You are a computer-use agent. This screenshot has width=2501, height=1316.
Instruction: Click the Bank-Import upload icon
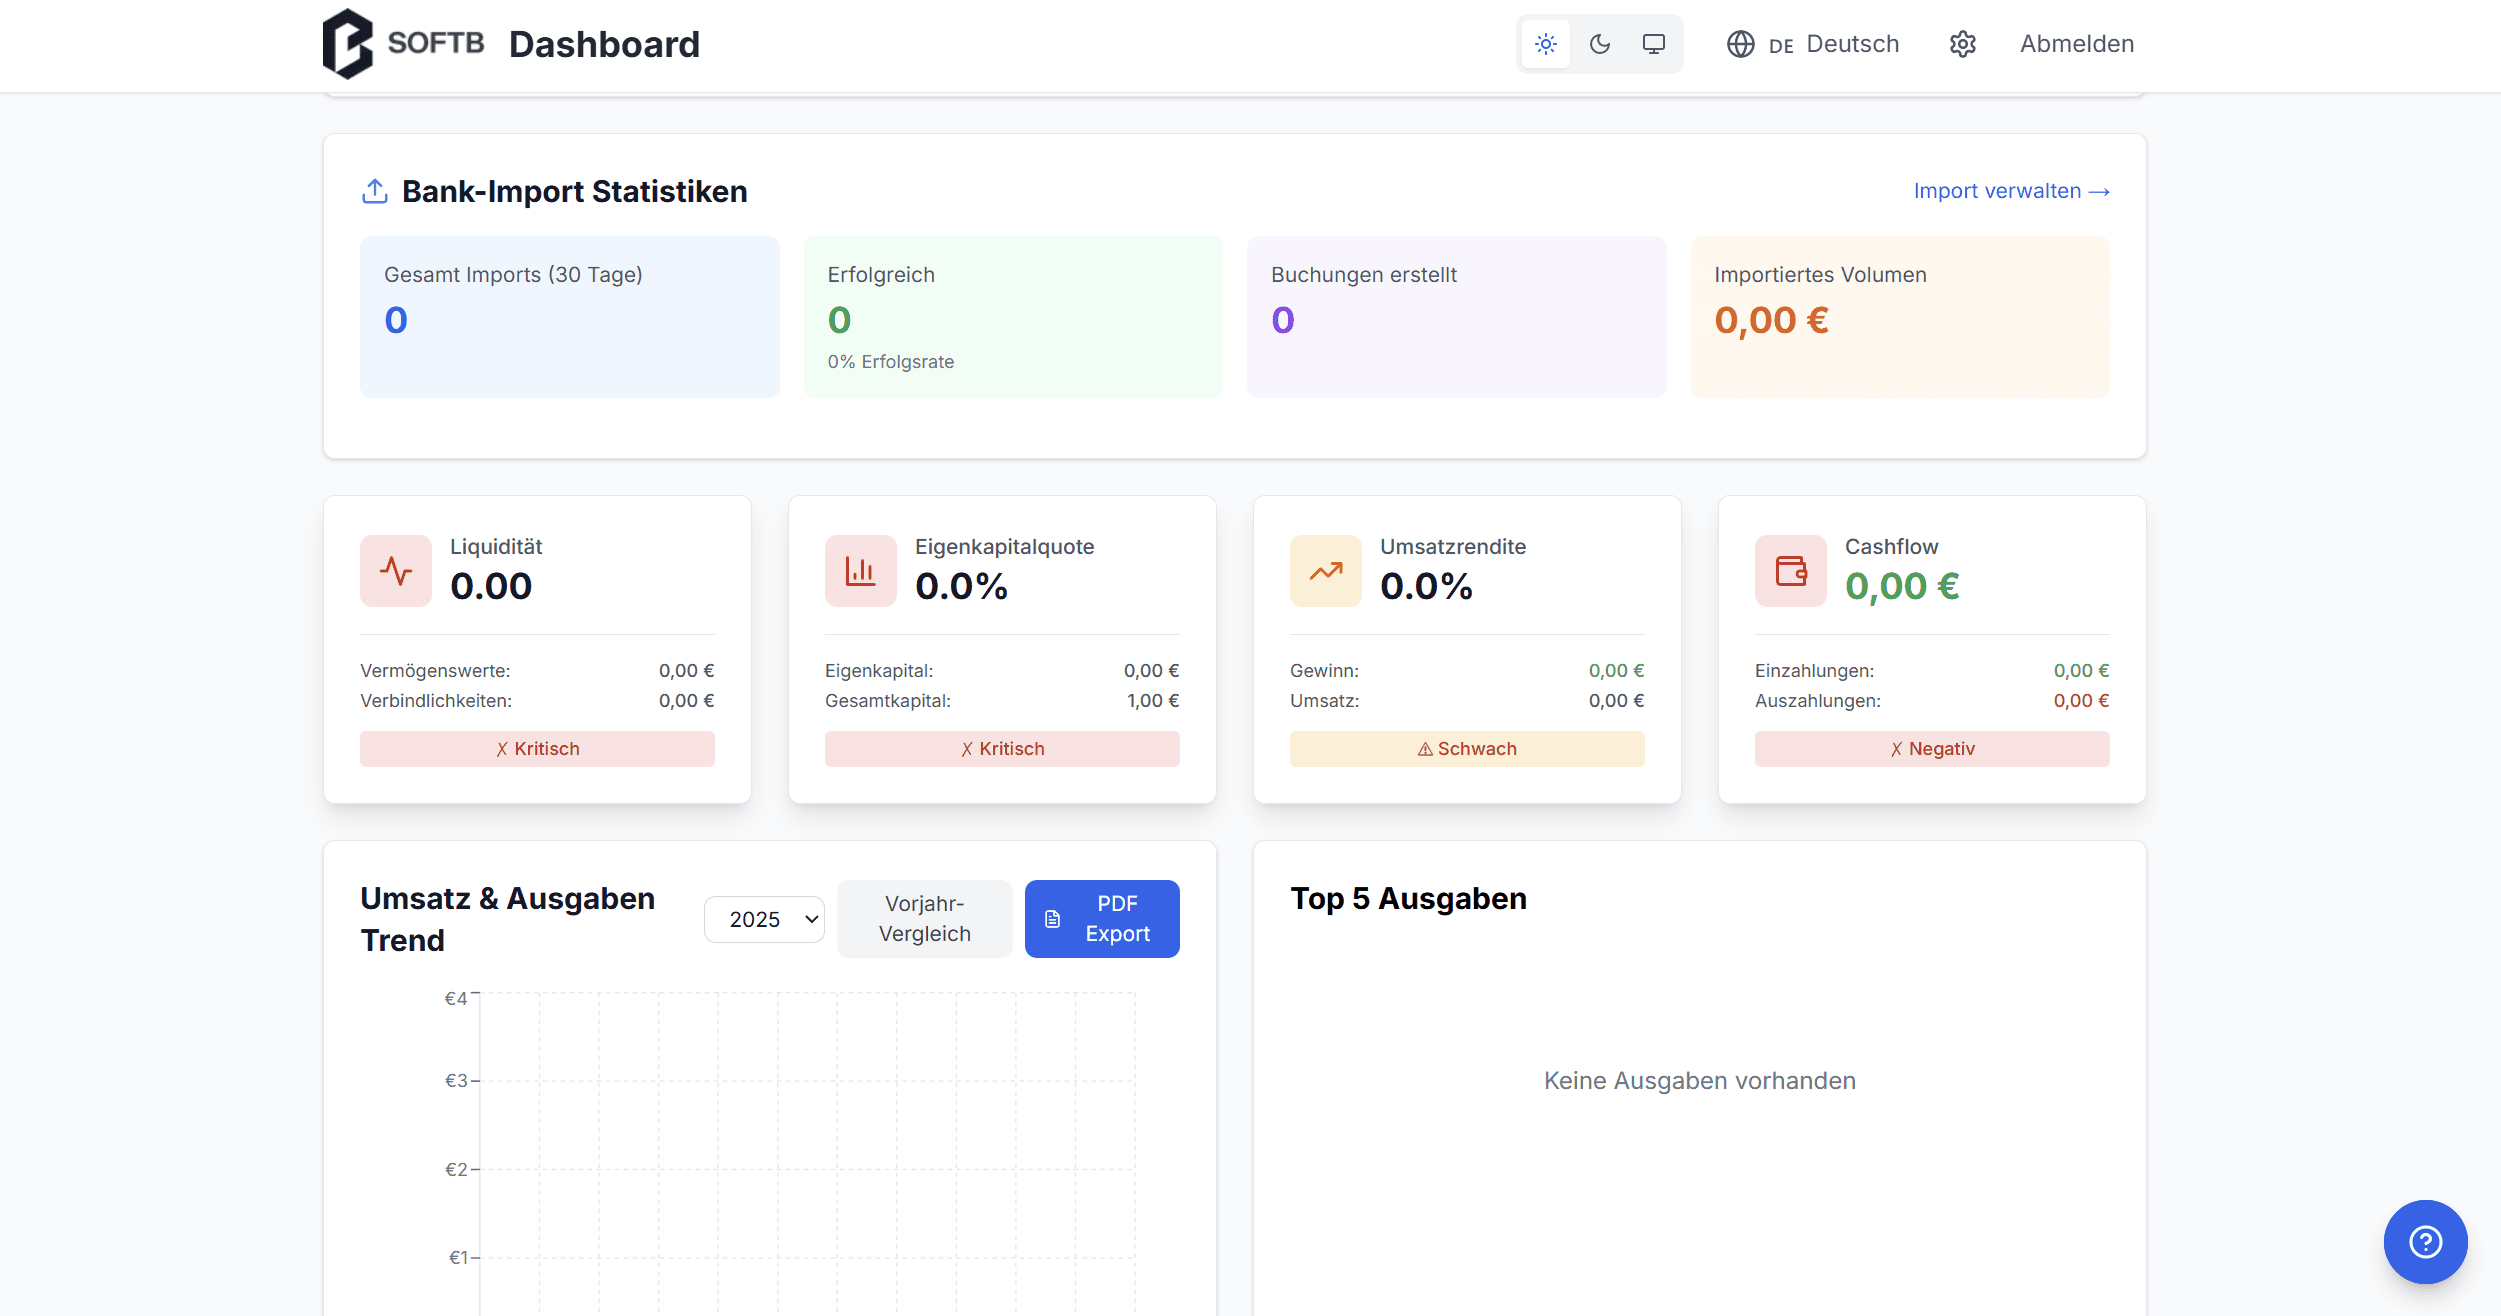pos(375,191)
